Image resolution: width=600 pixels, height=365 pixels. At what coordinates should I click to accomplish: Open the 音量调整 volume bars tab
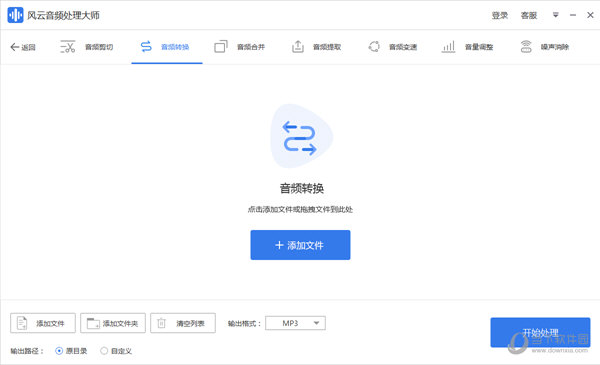(467, 47)
